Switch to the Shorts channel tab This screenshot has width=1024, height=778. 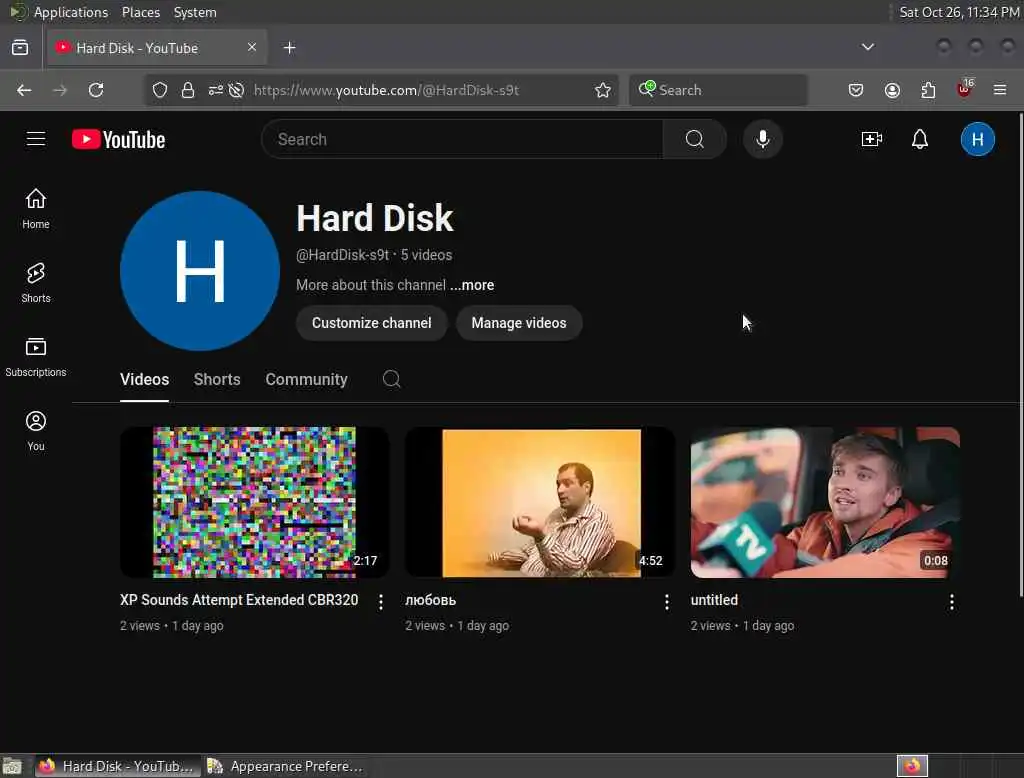[x=217, y=380]
